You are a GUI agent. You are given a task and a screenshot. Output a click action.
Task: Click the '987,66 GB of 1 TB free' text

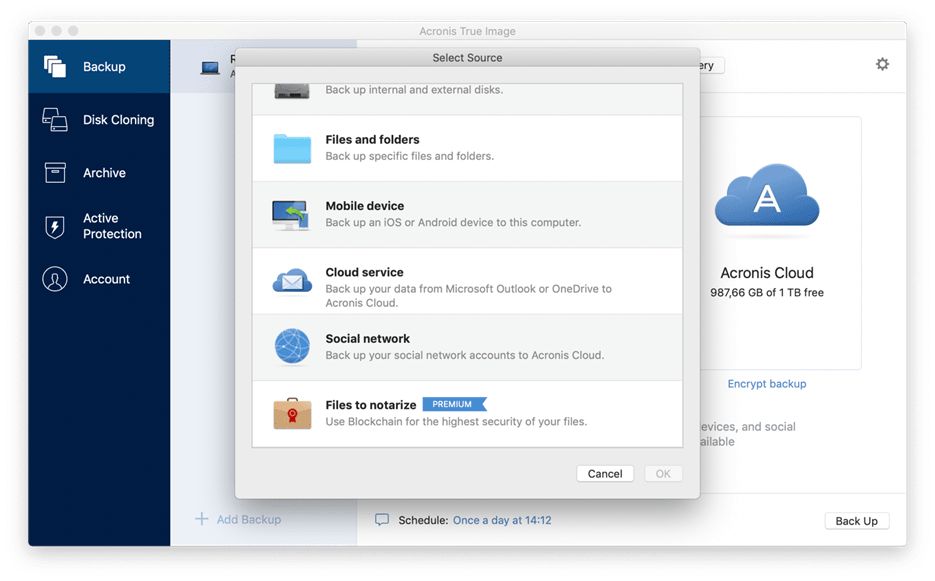coord(767,292)
